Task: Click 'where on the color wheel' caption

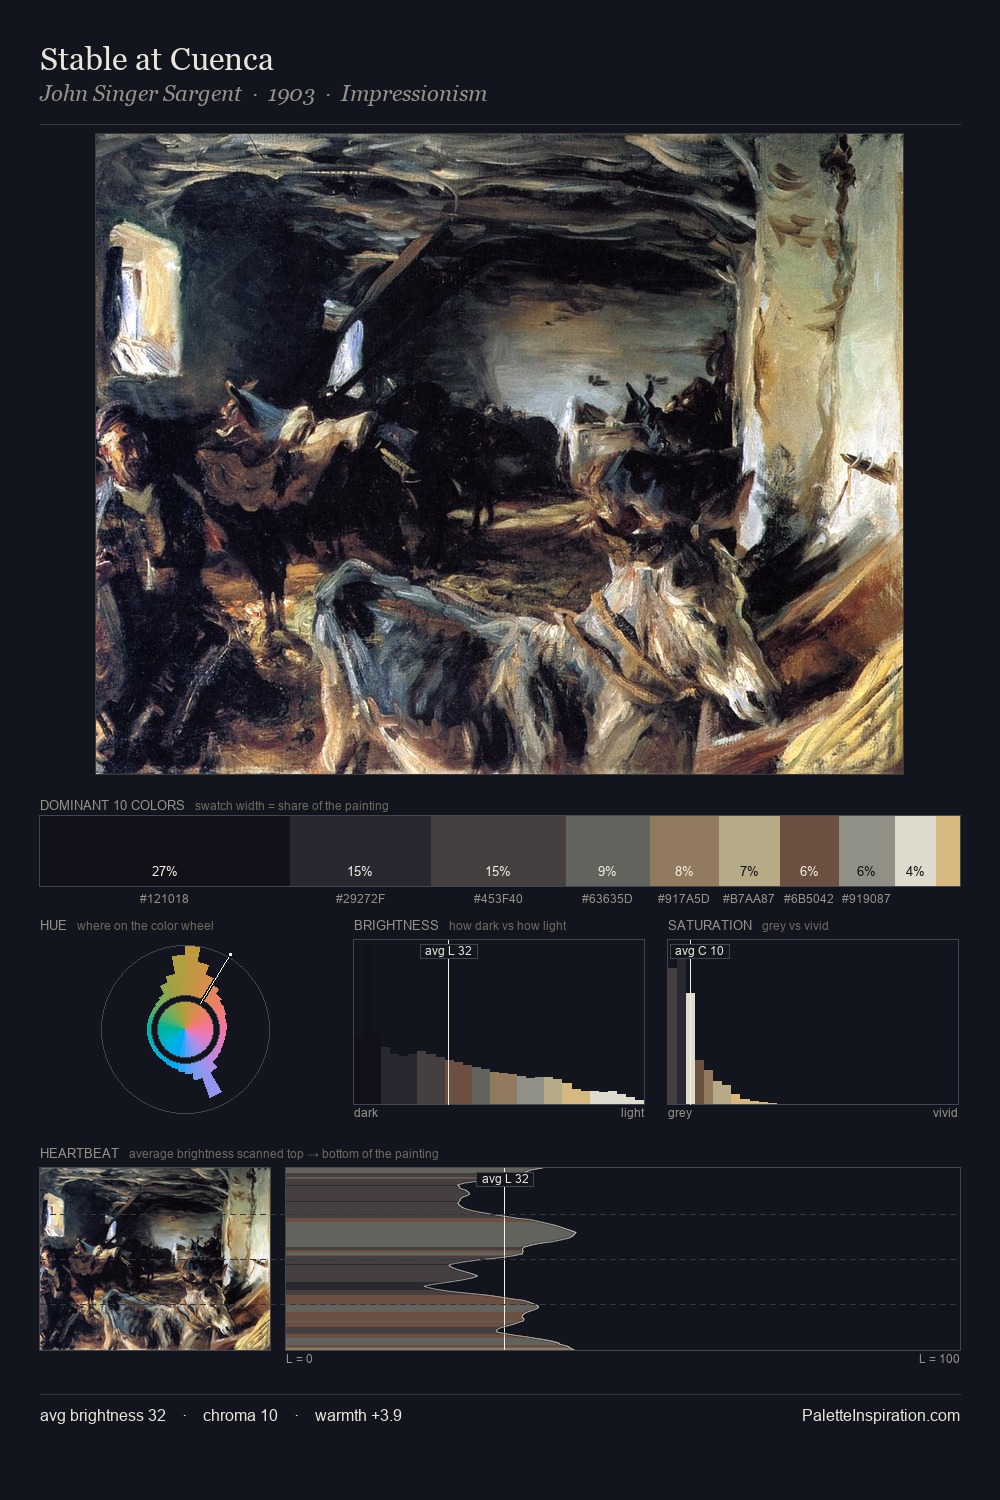Action: click(x=145, y=926)
